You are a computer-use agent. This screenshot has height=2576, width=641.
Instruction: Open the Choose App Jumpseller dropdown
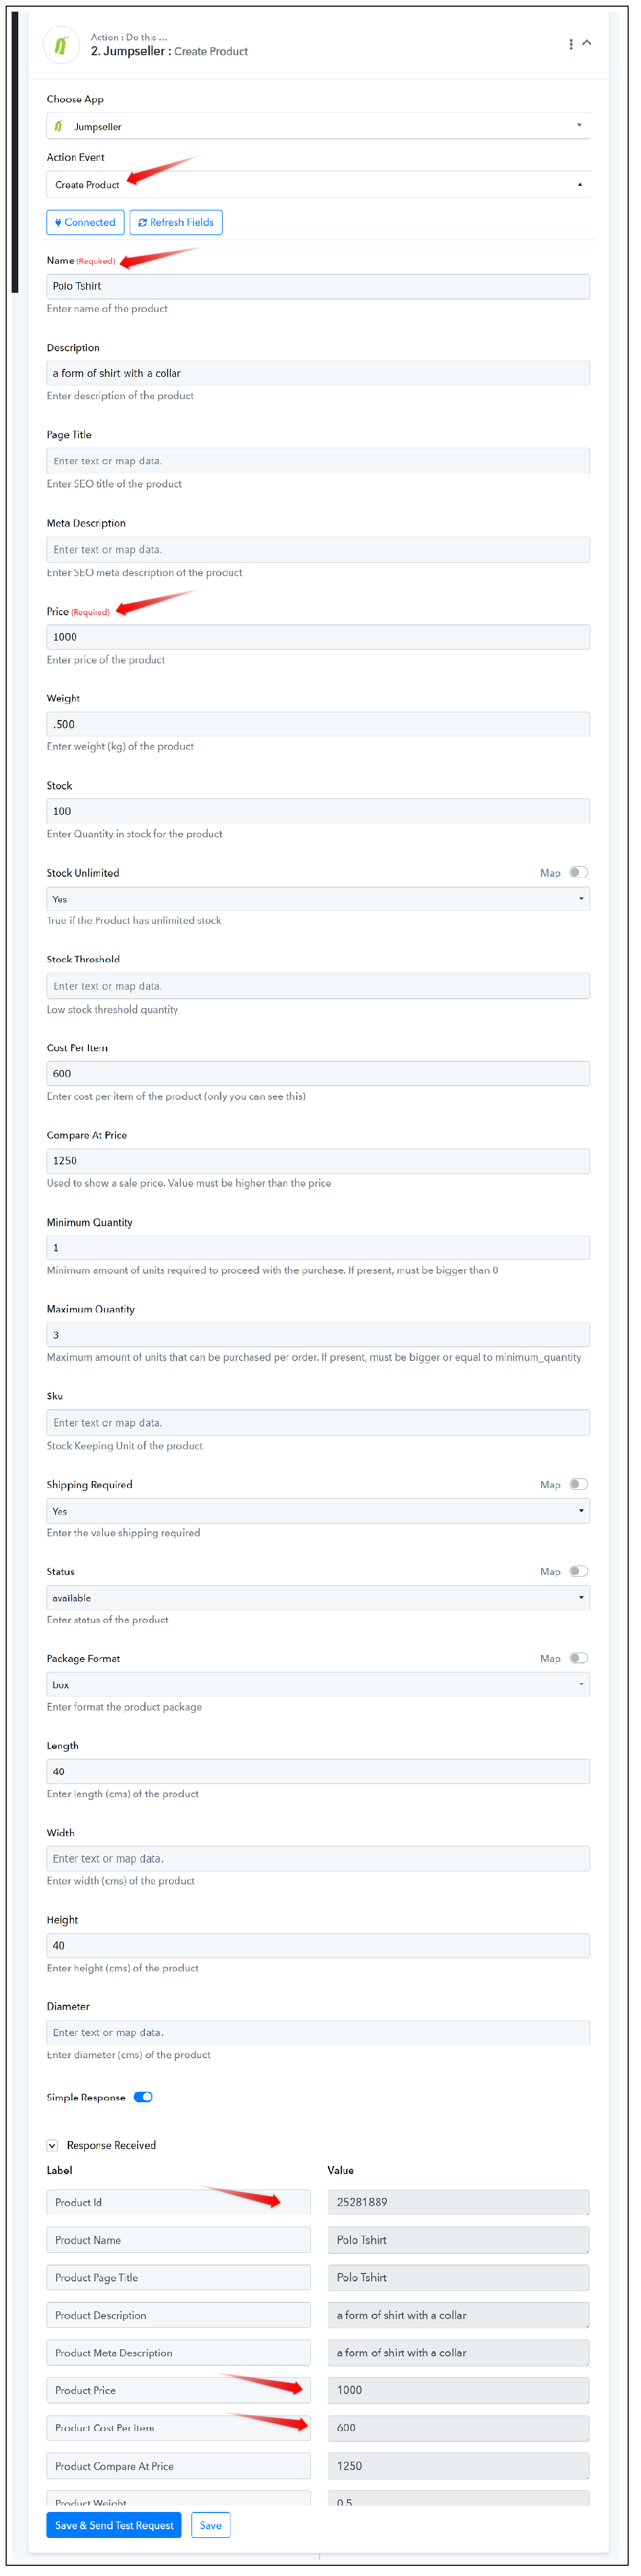[x=318, y=126]
